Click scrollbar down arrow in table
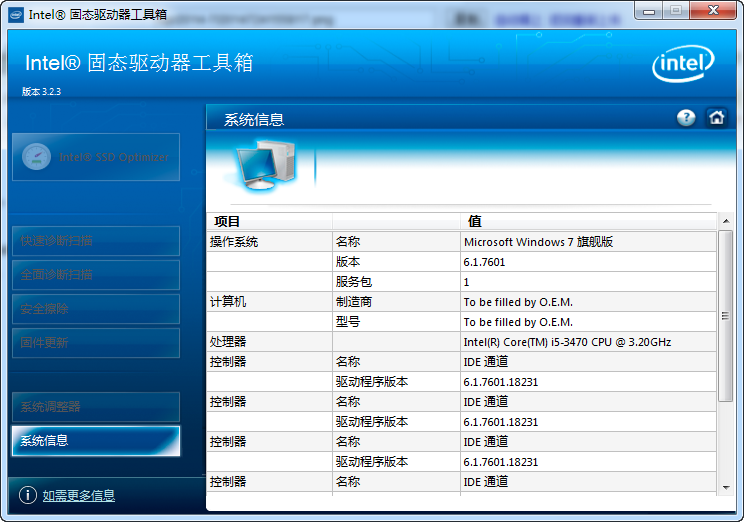Image resolution: width=744 pixels, height=522 pixels. coord(725,488)
